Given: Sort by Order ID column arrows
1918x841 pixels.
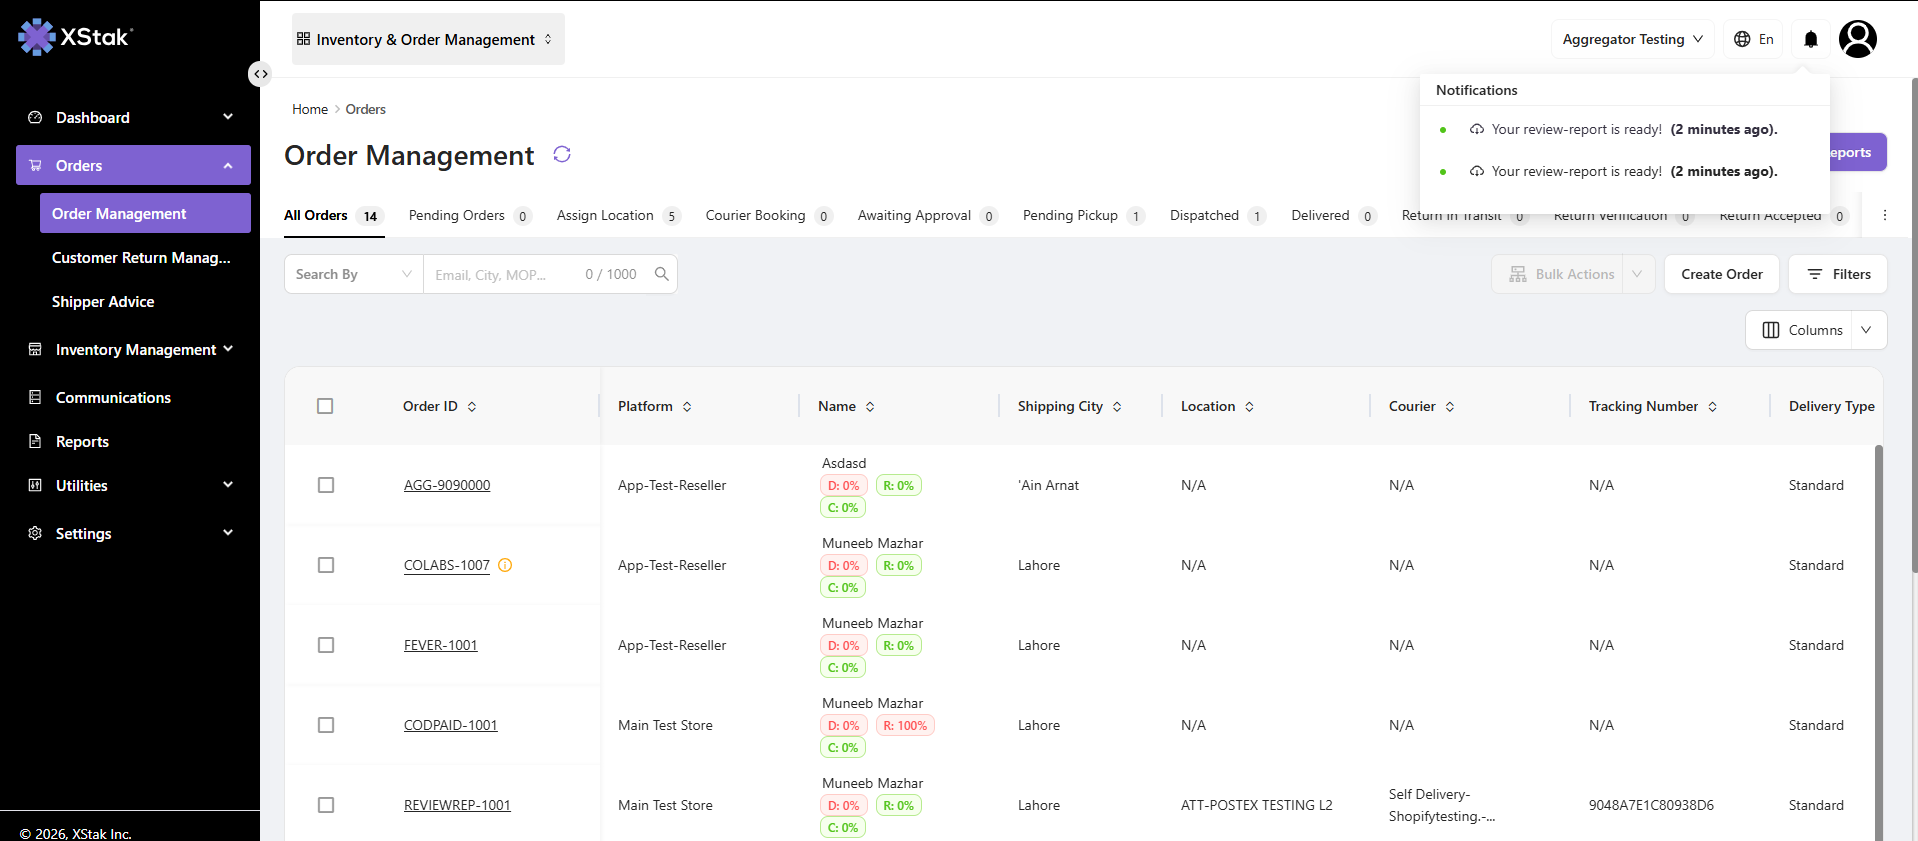Looking at the screenshot, I should pyautogui.click(x=472, y=407).
